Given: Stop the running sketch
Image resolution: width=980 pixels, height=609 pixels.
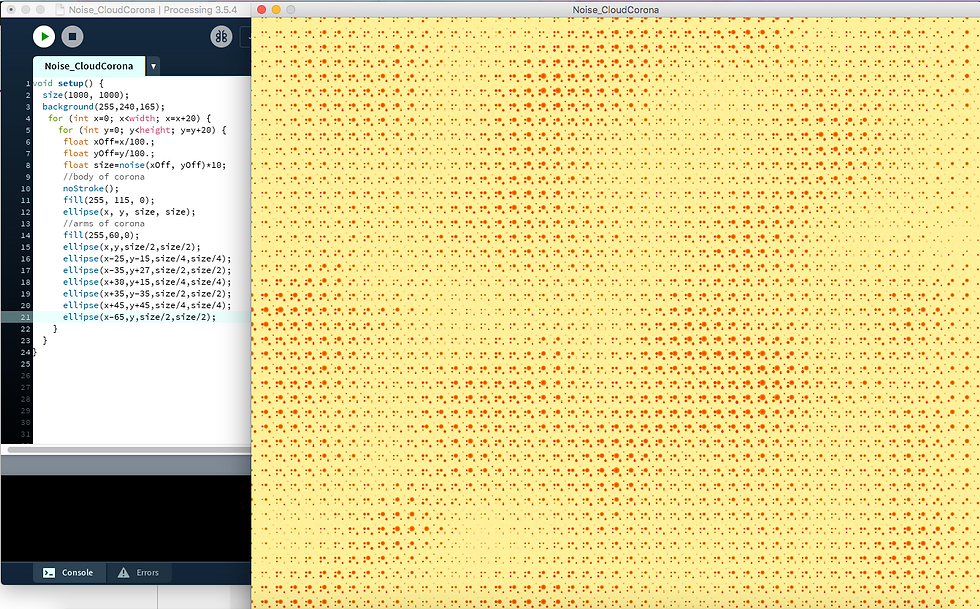Looking at the screenshot, I should (x=72, y=36).
